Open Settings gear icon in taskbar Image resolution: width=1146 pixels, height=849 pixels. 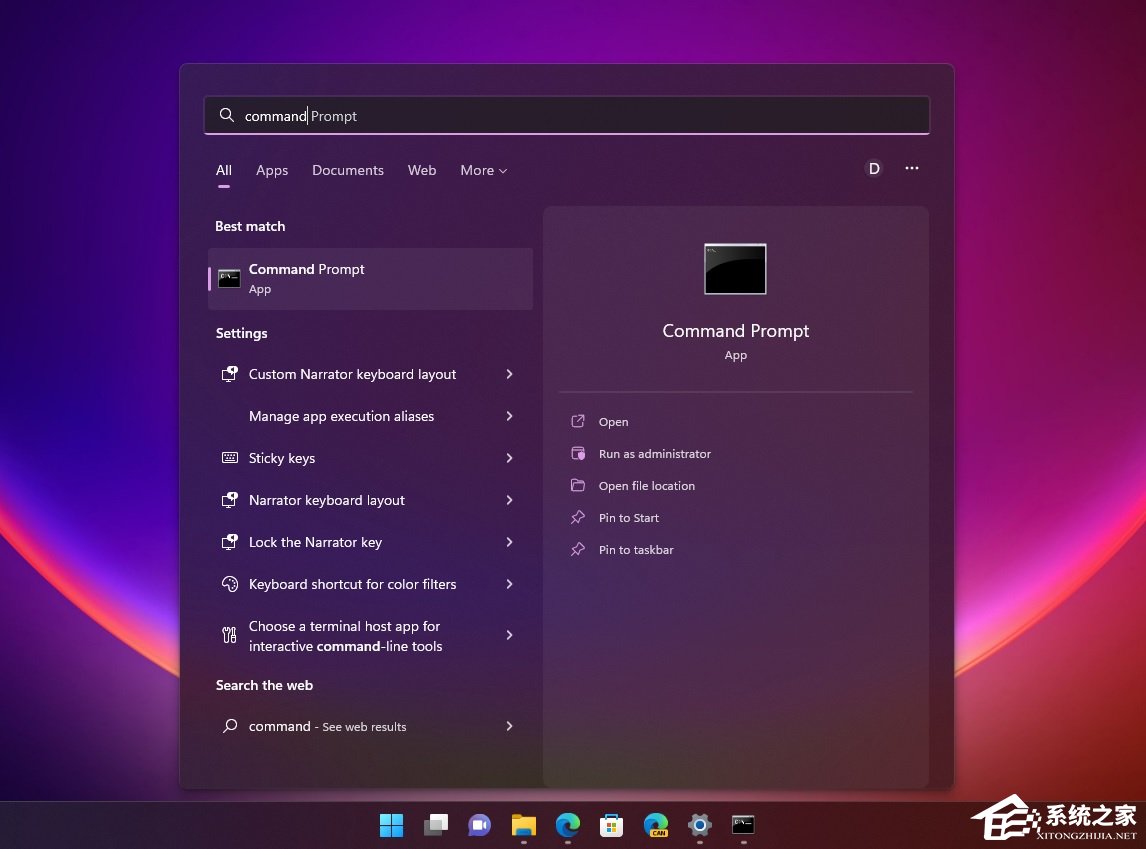click(700, 825)
